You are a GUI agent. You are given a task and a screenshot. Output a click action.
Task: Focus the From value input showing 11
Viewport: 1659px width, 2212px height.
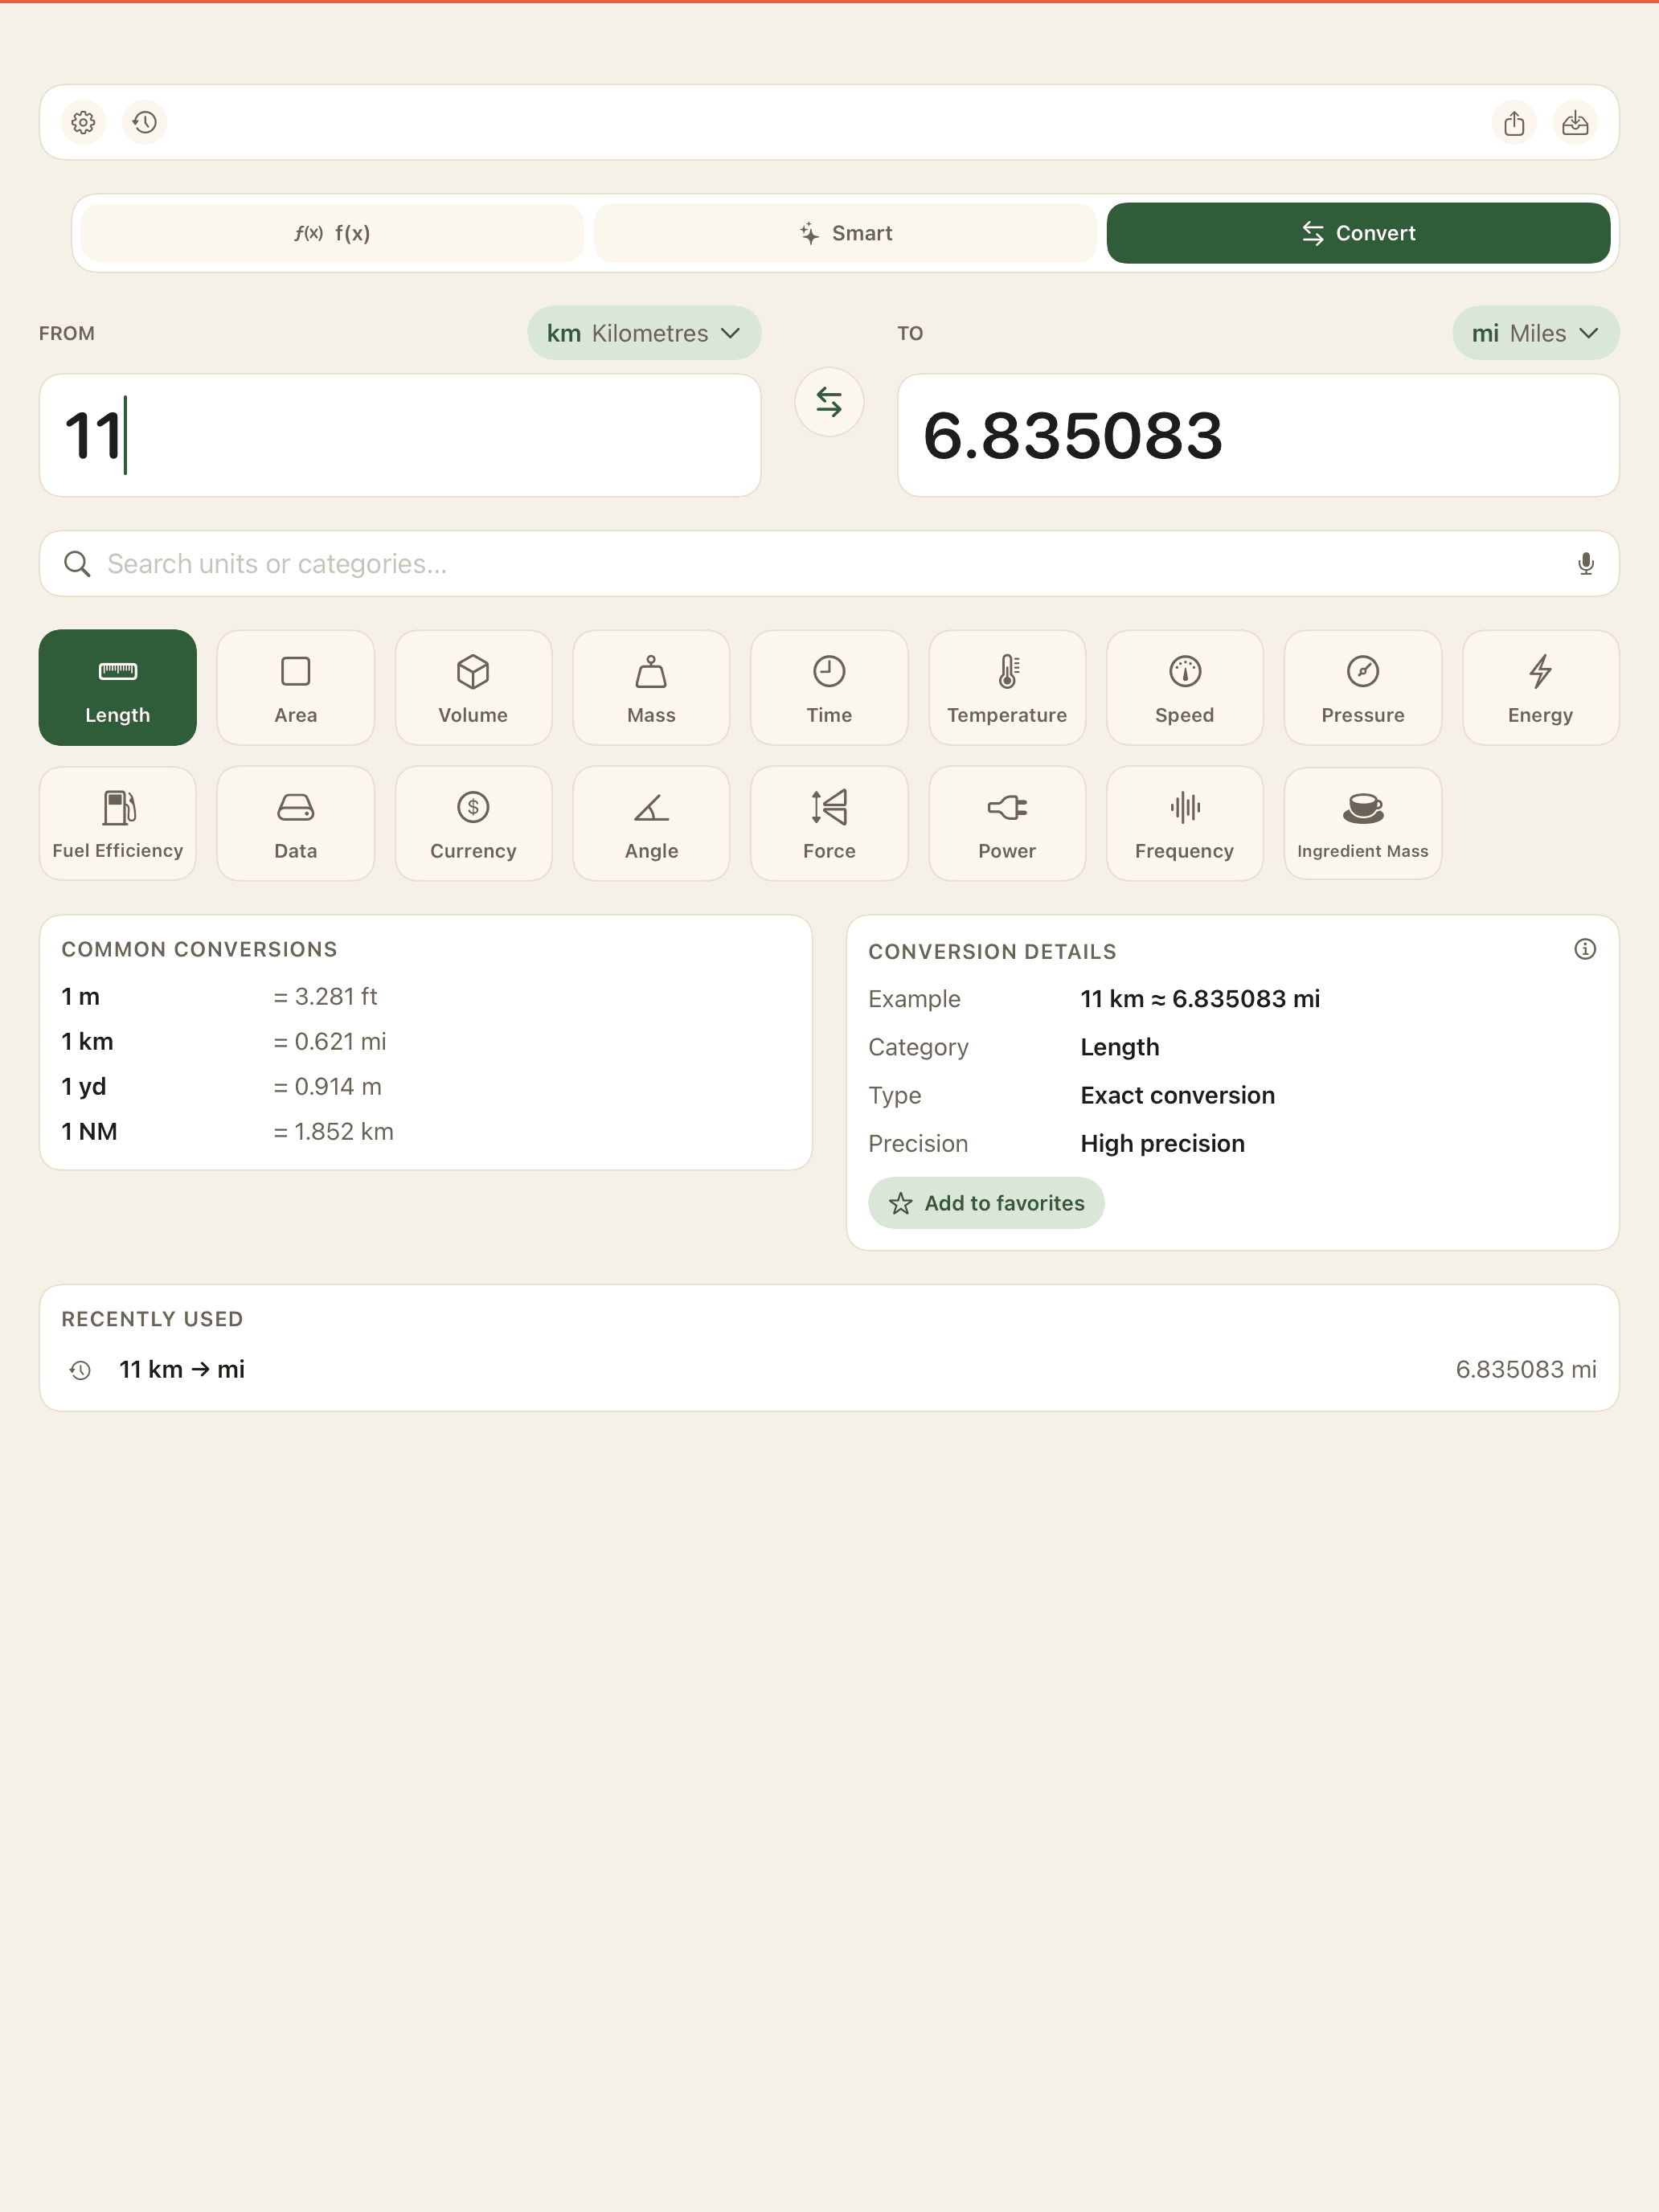400,435
